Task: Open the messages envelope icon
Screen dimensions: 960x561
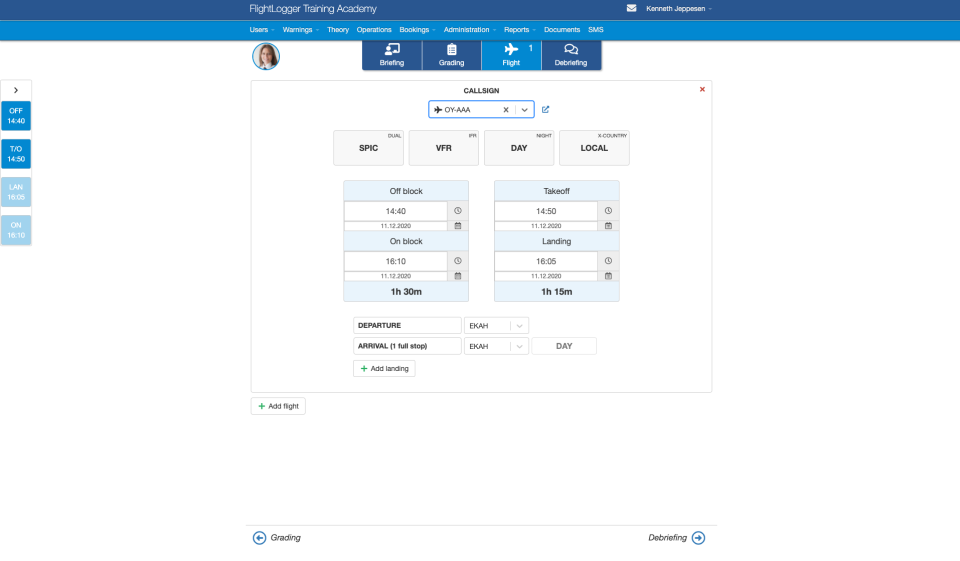Action: (x=631, y=9)
